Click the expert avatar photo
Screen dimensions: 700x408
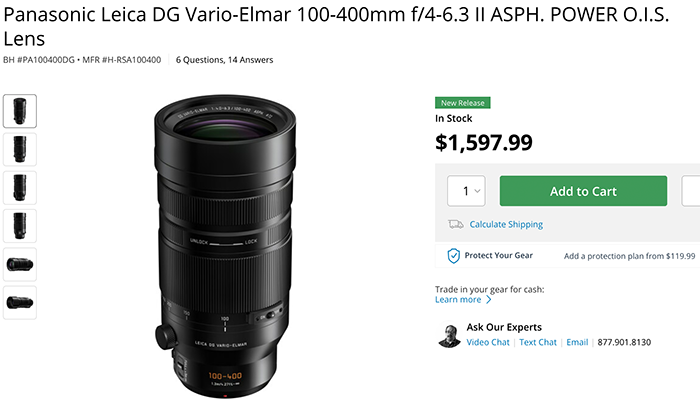point(449,336)
